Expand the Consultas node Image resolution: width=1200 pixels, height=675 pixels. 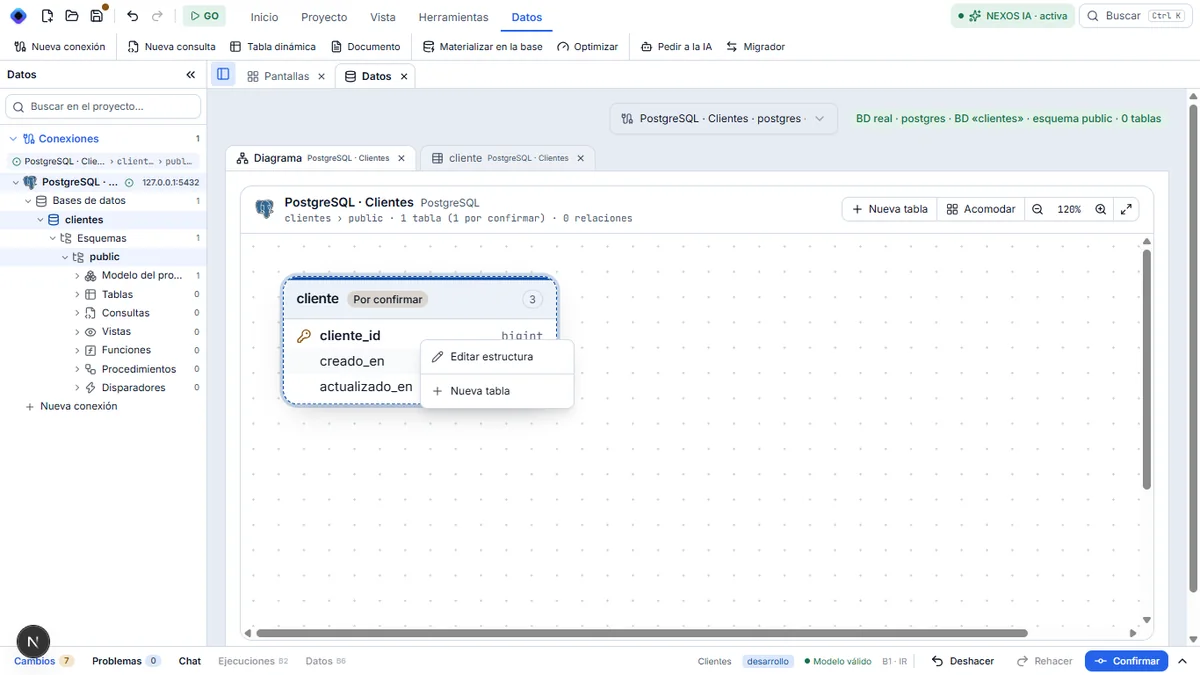[x=77, y=313]
